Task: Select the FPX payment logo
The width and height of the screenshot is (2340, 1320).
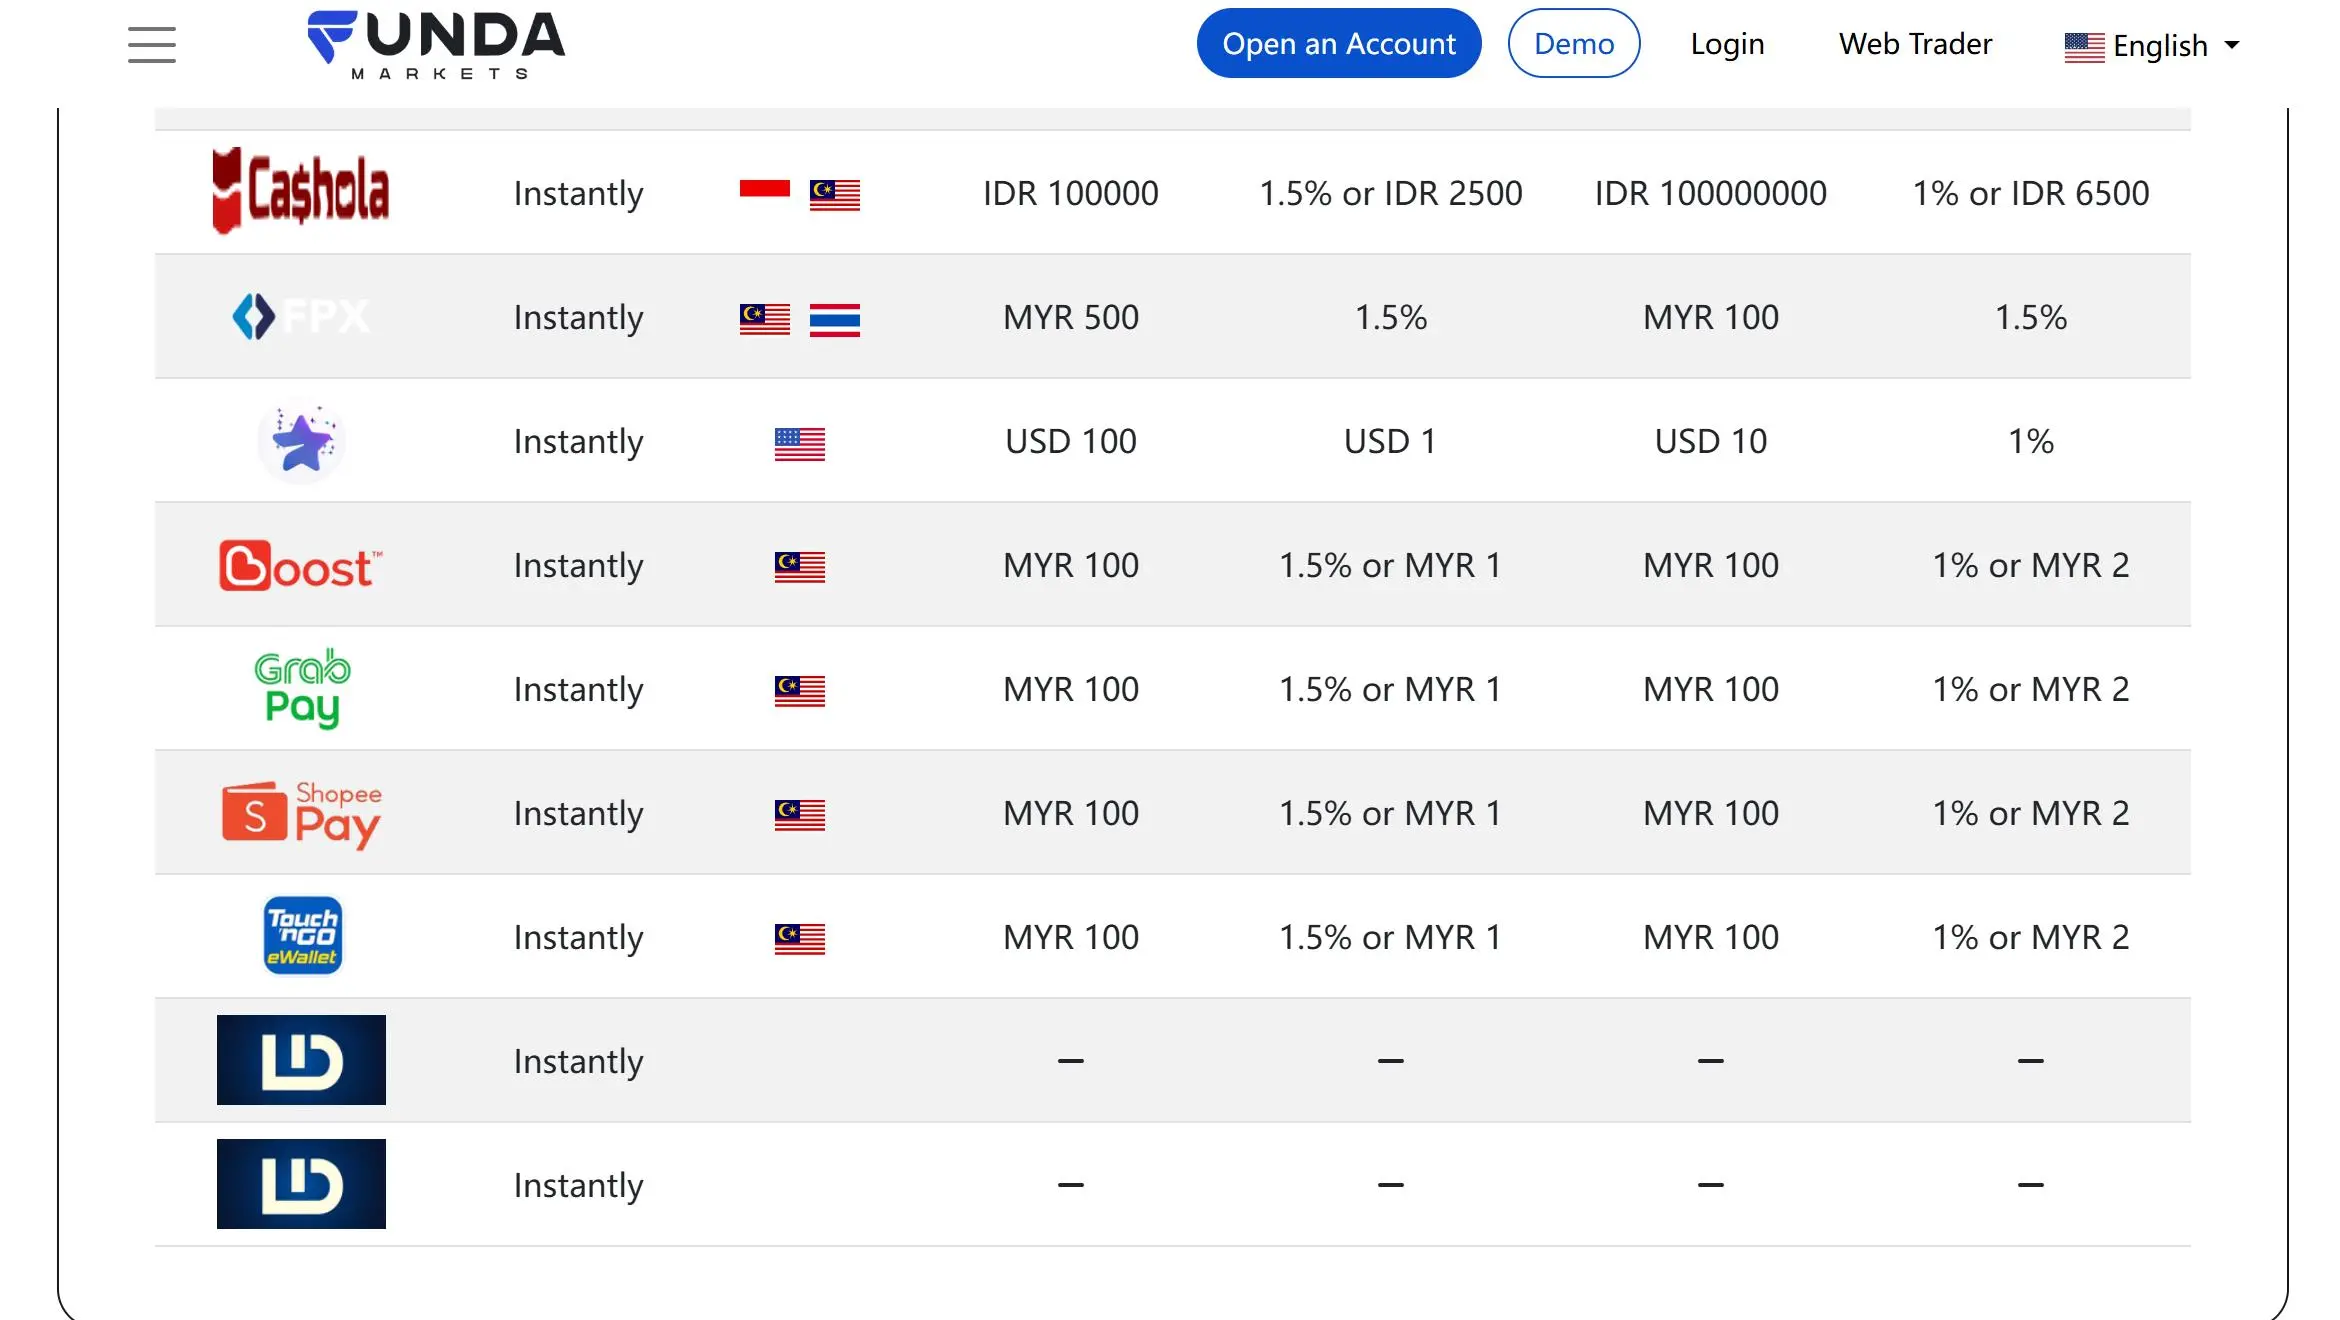Action: coord(301,317)
